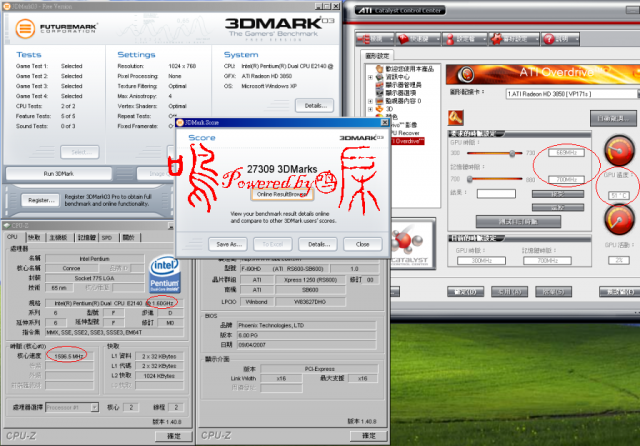Select the Graphics Settings tab in Catalyst
The width and height of the screenshot is (640, 446).
point(377,56)
